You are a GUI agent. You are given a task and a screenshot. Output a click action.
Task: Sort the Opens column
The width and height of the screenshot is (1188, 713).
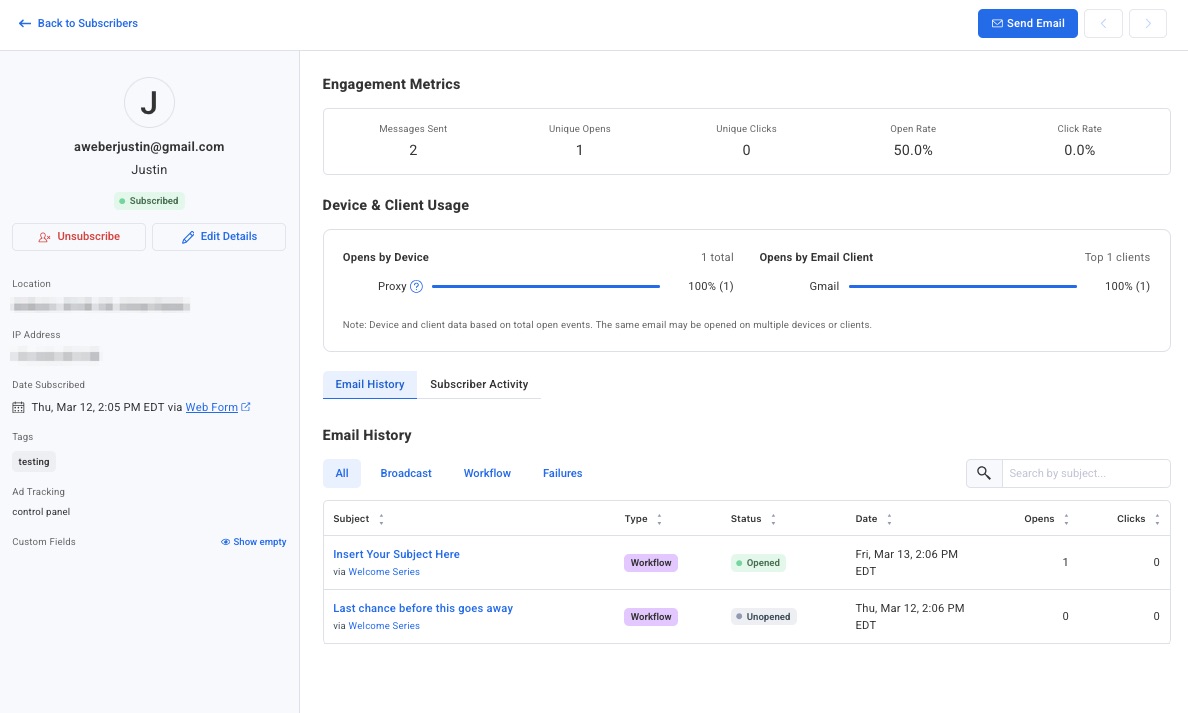click(x=1065, y=519)
